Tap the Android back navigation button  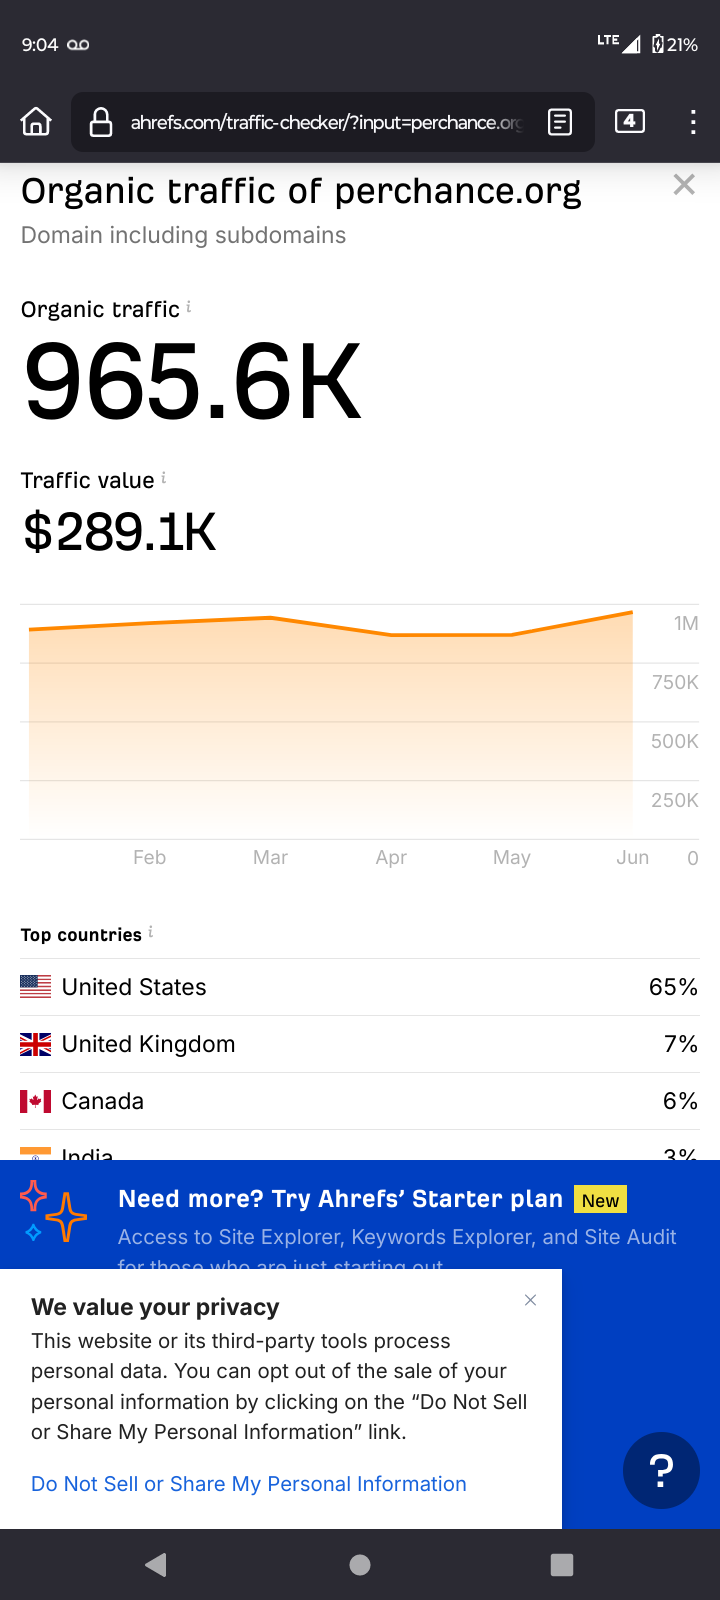156,1565
